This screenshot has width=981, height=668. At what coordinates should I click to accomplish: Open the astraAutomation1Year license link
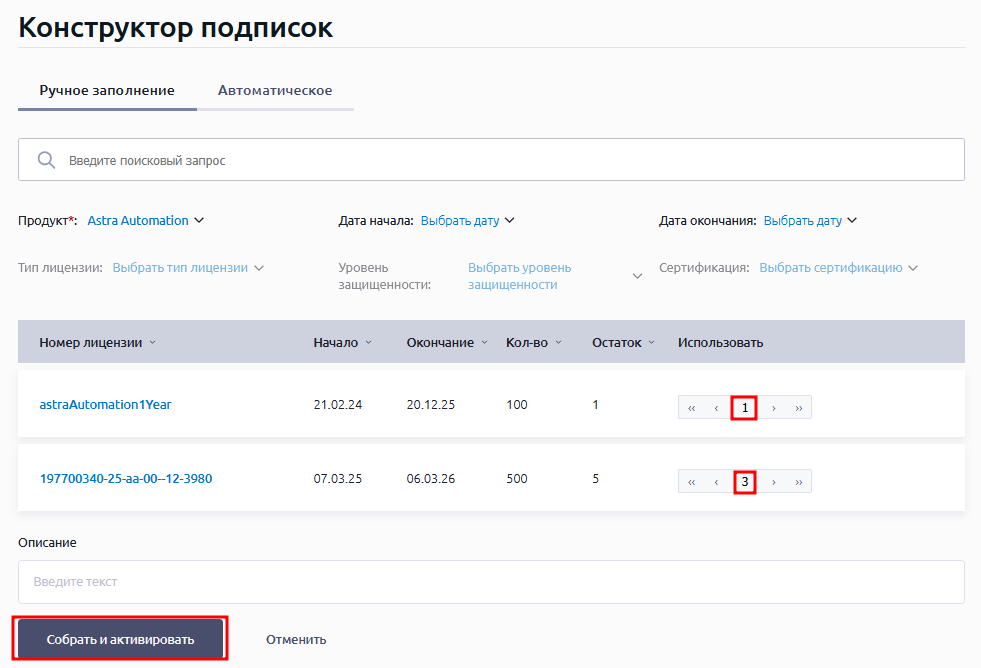[x=106, y=405]
